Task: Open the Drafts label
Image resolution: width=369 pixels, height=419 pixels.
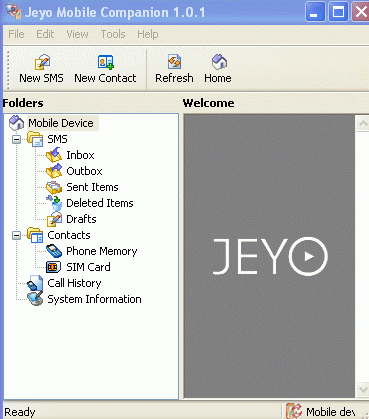Action: coord(81,219)
